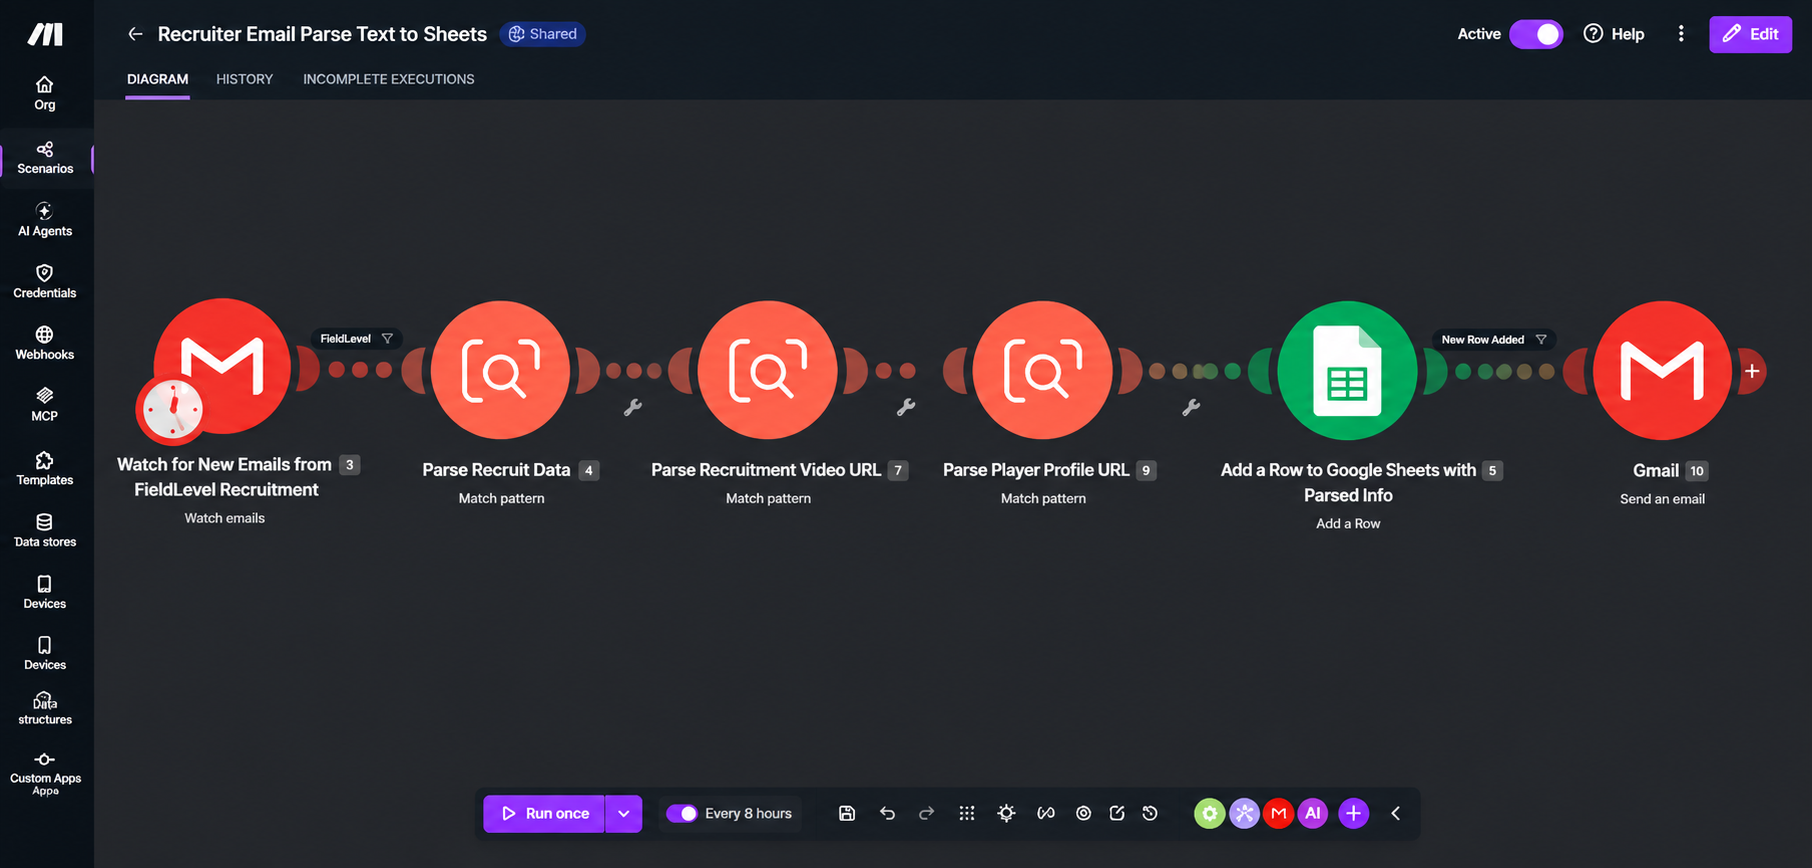1812x868 pixels.
Task: Click the Active label text
Action: point(1479,34)
